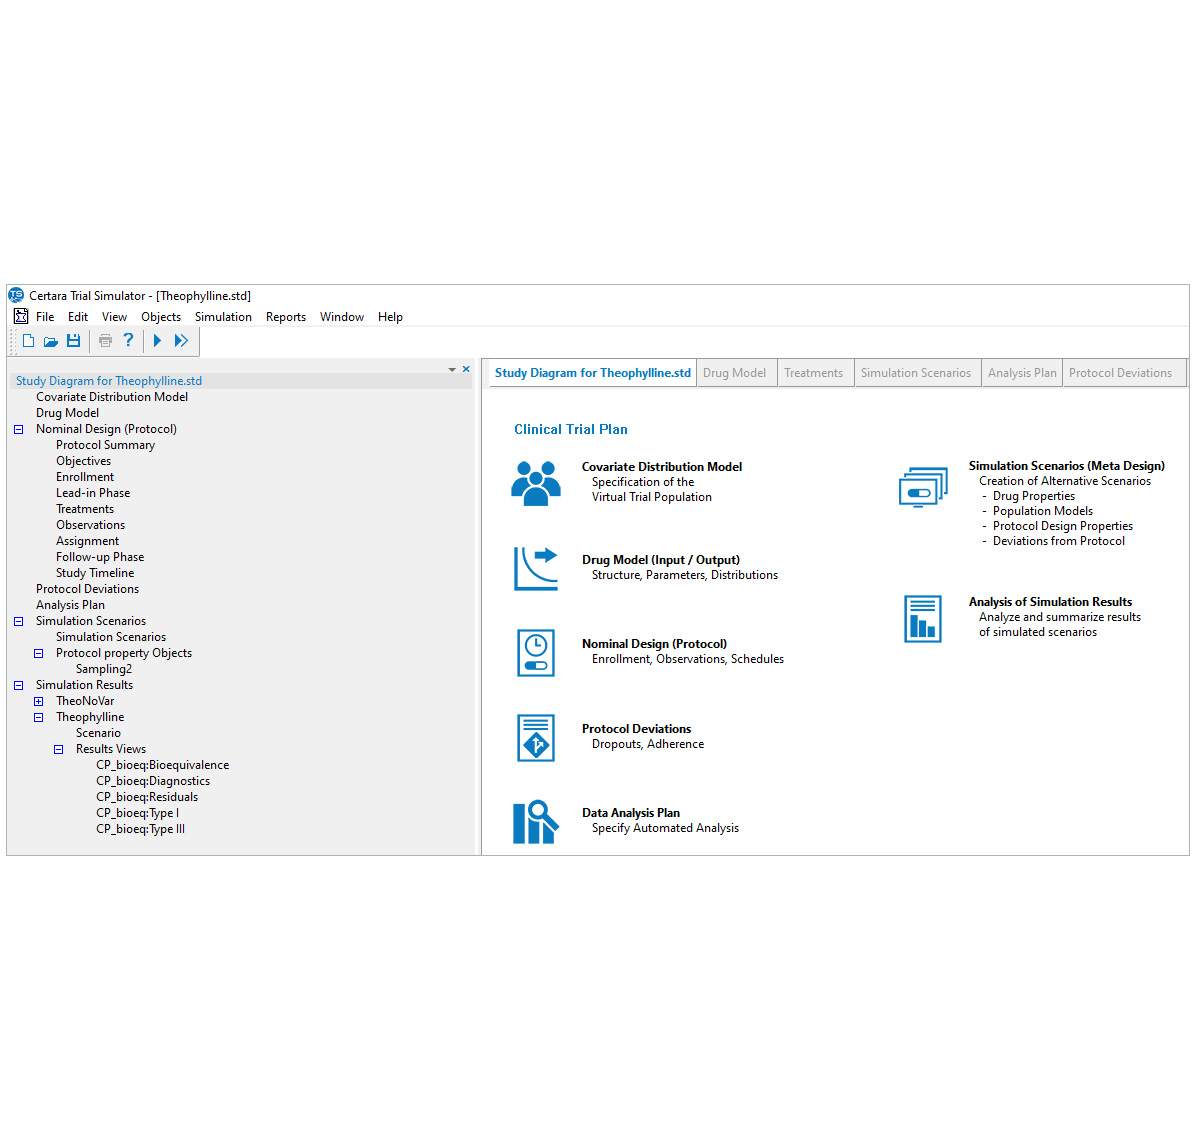The height and width of the screenshot is (1140, 1196).
Task: Open the Reports menu
Action: 286,316
